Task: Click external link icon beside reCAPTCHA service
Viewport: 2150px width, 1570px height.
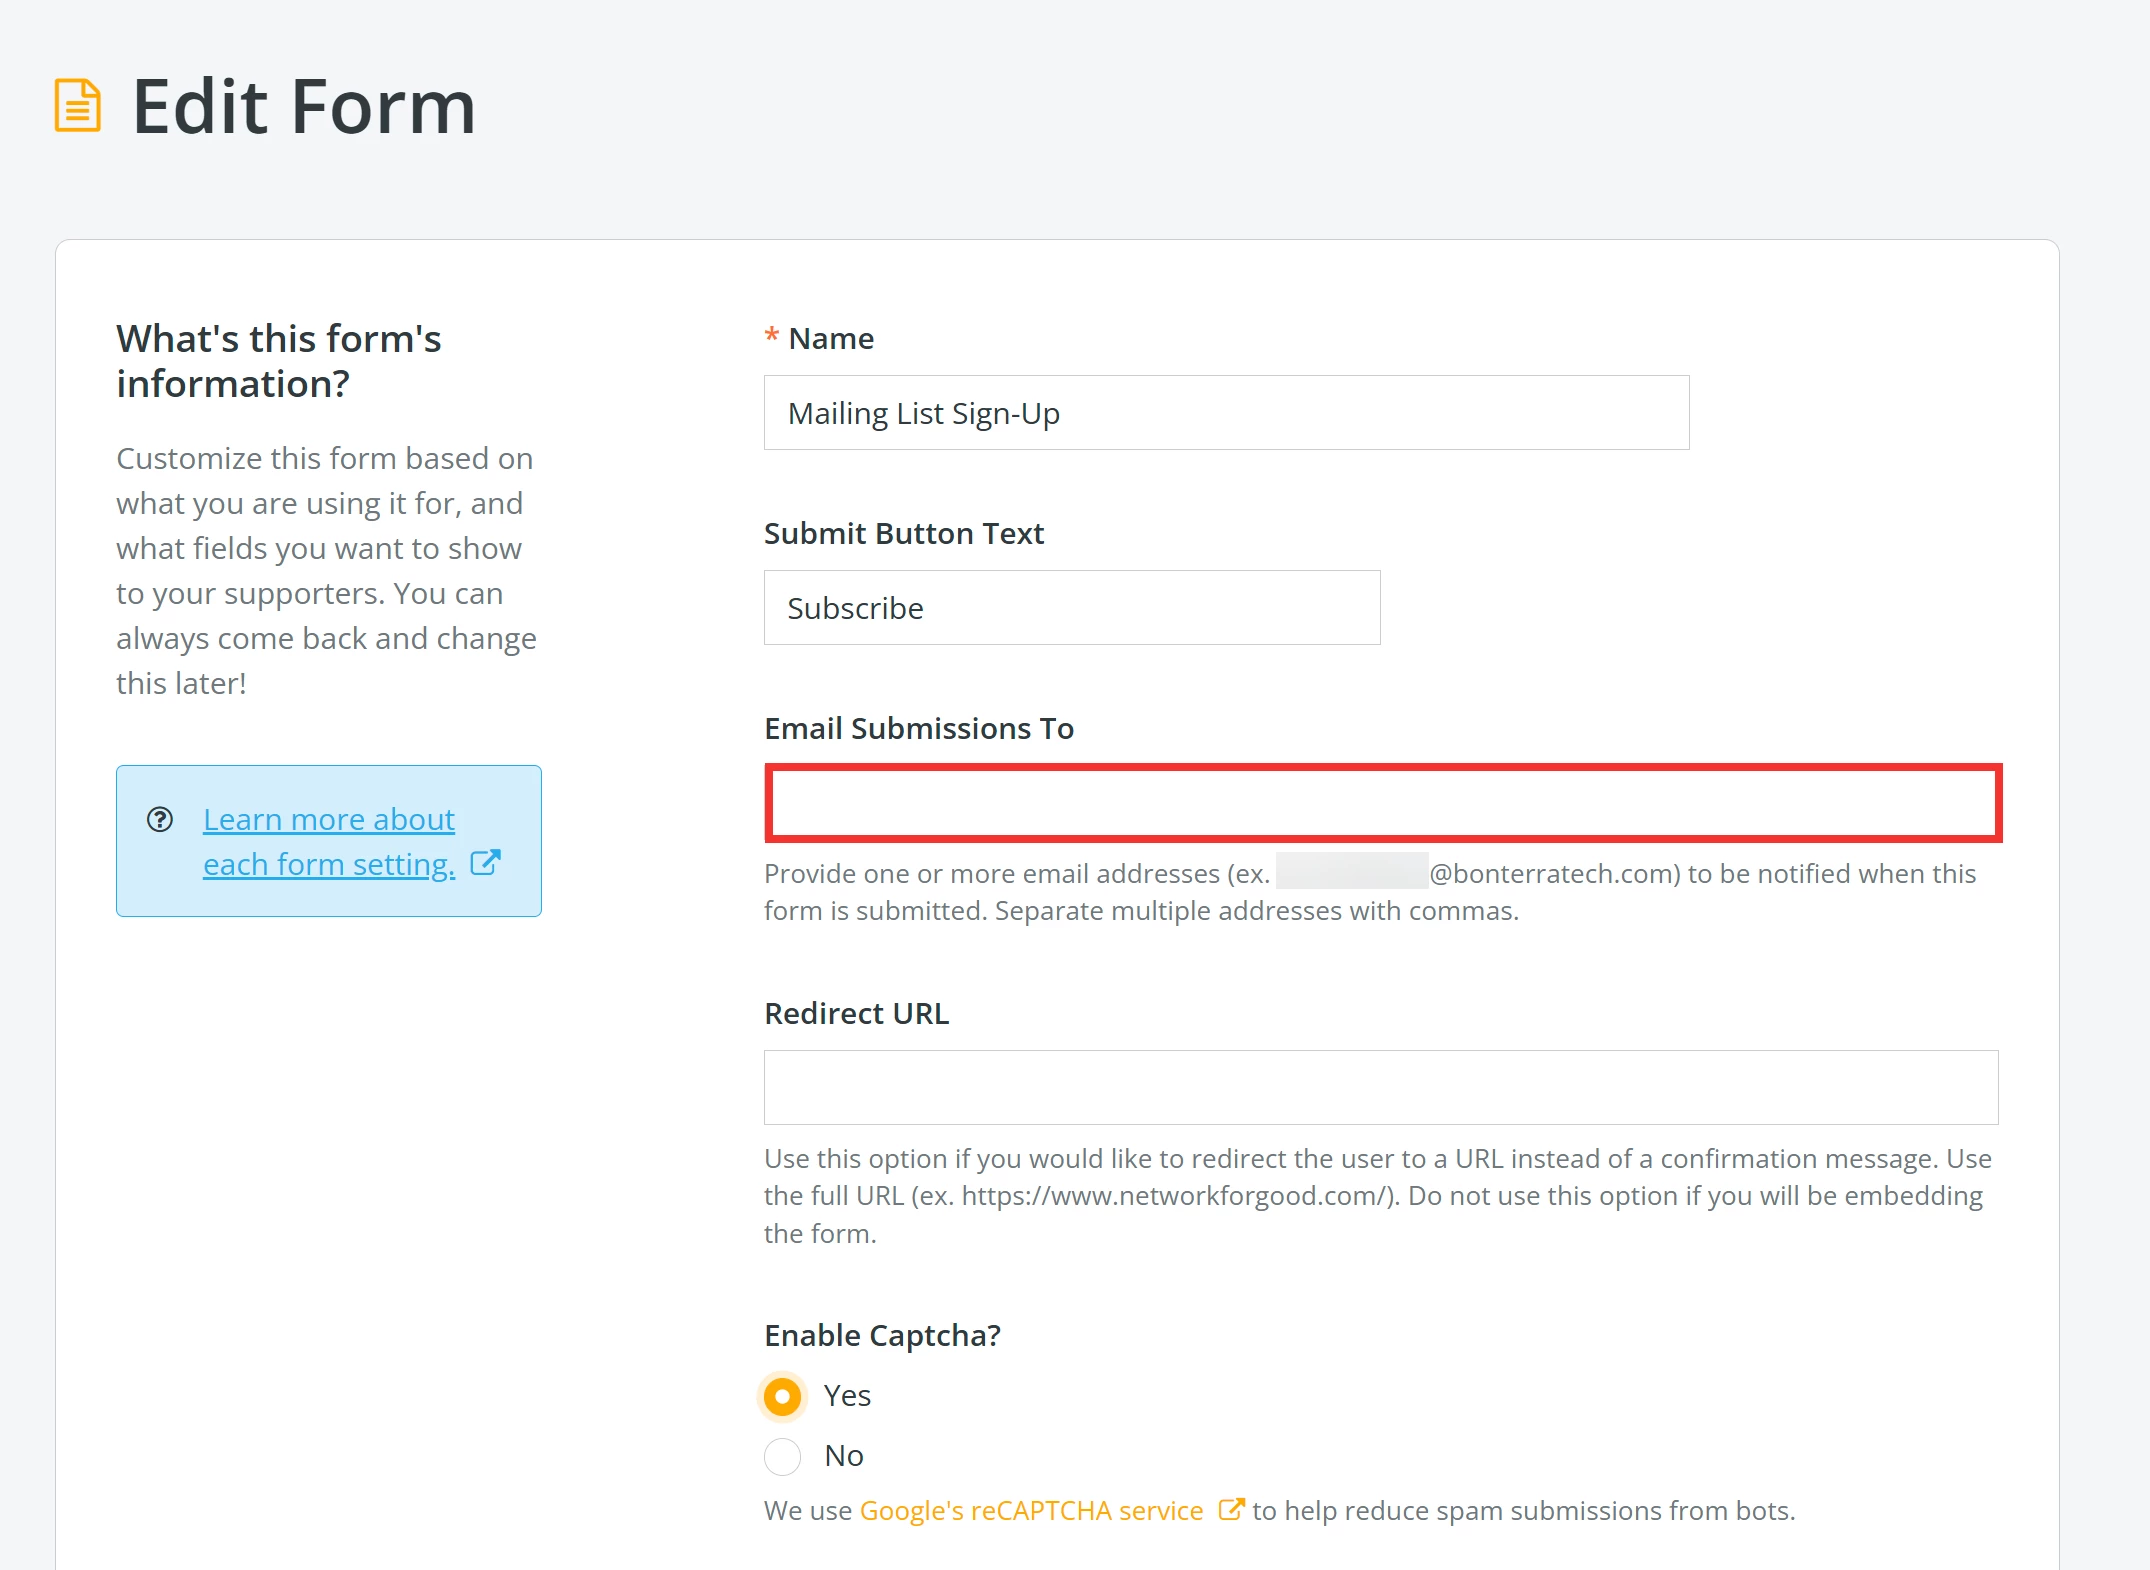Action: click(1231, 1509)
